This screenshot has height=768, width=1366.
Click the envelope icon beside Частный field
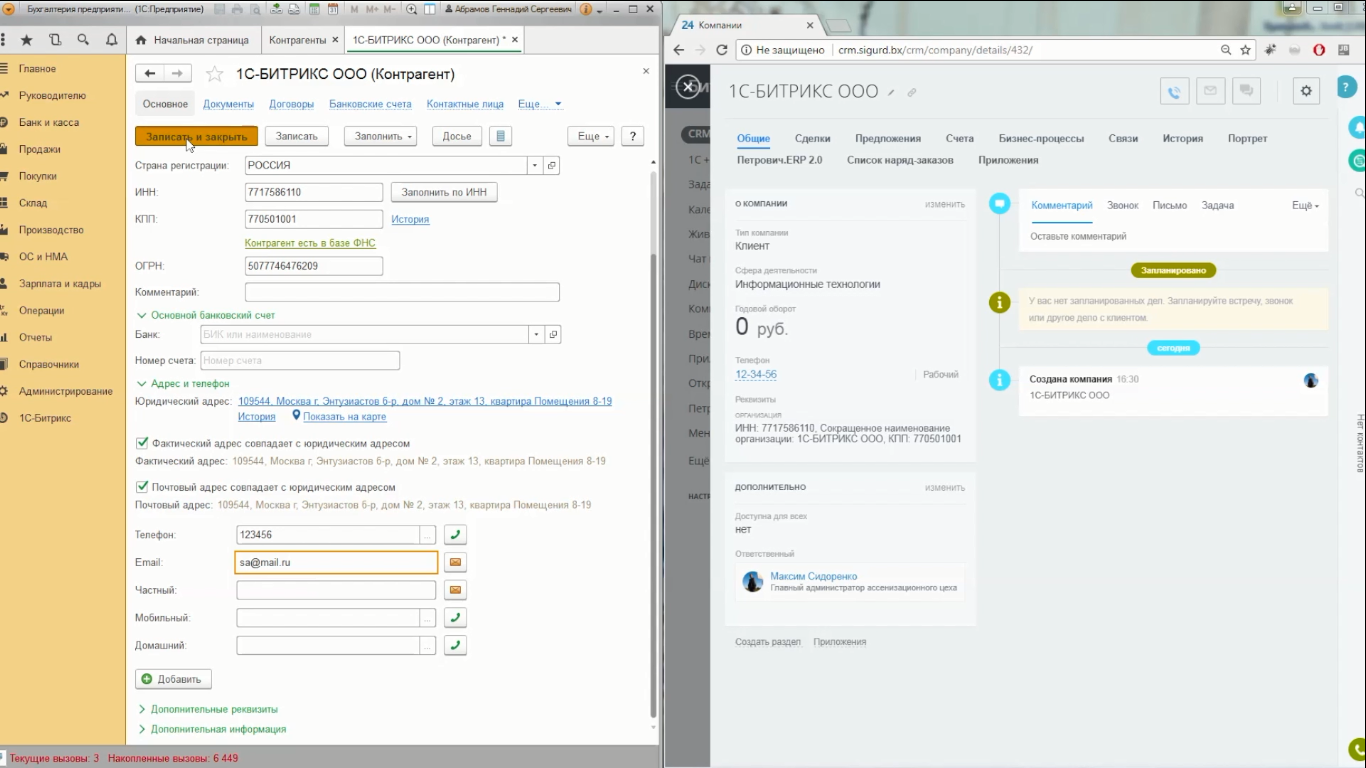point(455,590)
